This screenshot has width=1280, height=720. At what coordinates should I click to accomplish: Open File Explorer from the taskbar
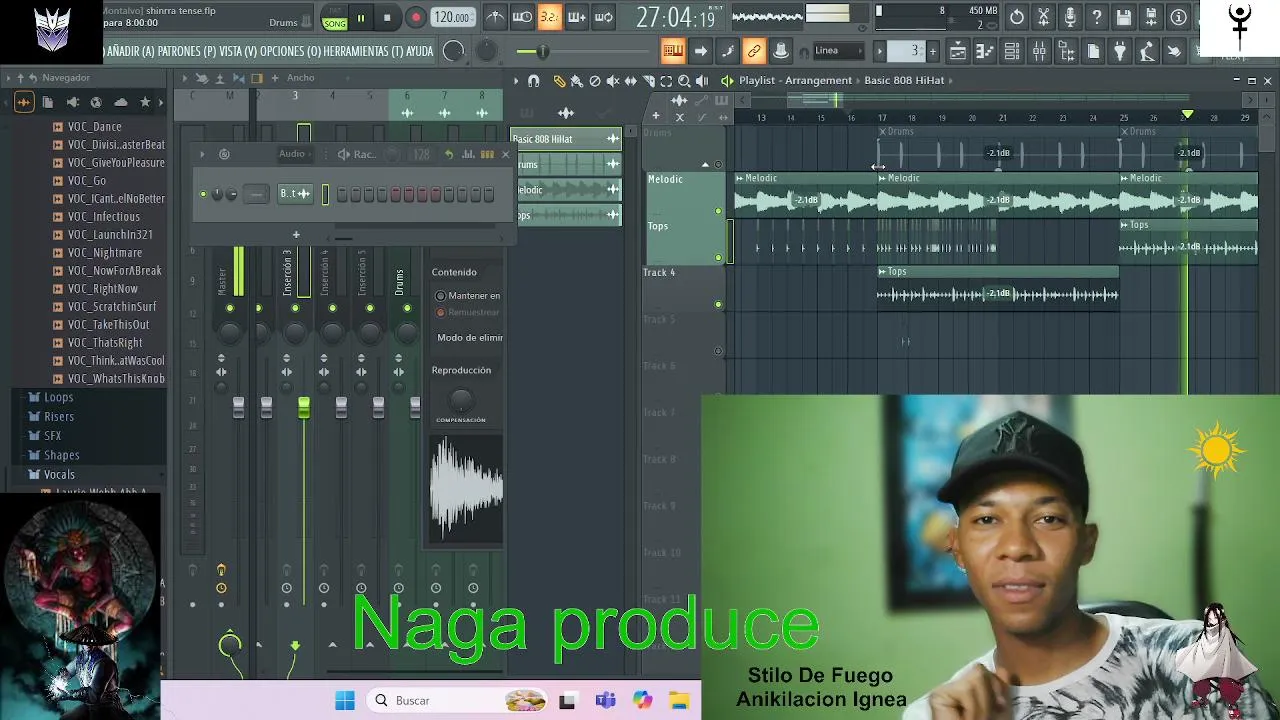[679, 701]
